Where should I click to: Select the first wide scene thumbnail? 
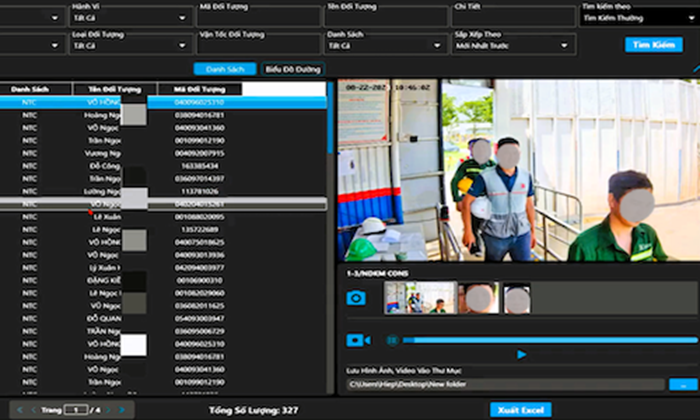click(x=420, y=297)
